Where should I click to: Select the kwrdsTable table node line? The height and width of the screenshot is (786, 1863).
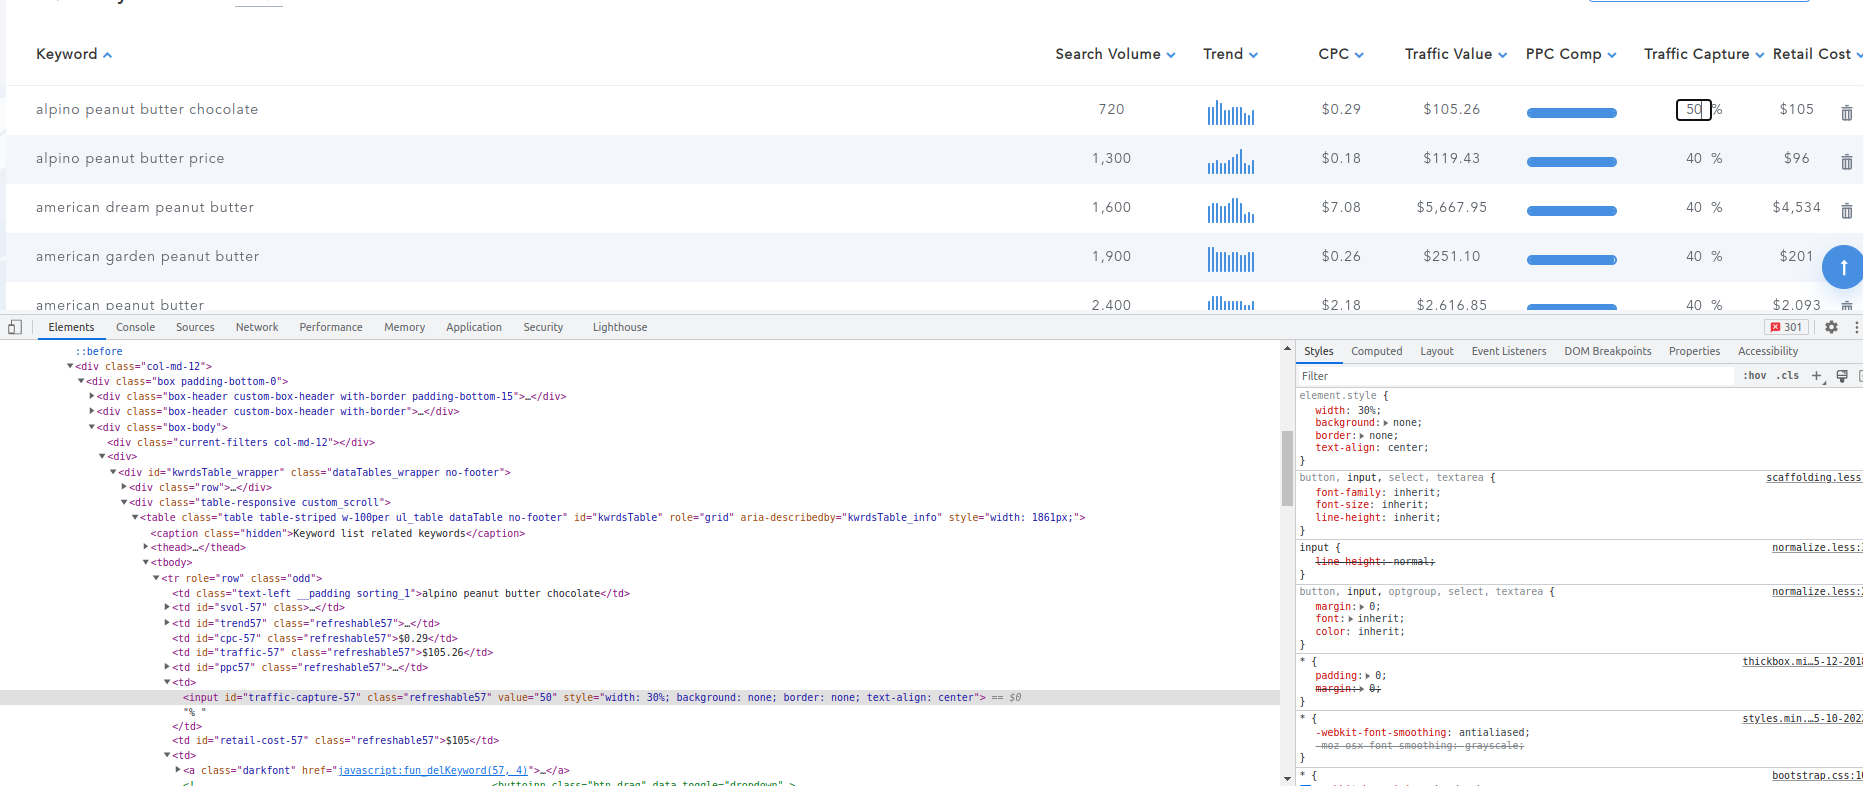612,517
